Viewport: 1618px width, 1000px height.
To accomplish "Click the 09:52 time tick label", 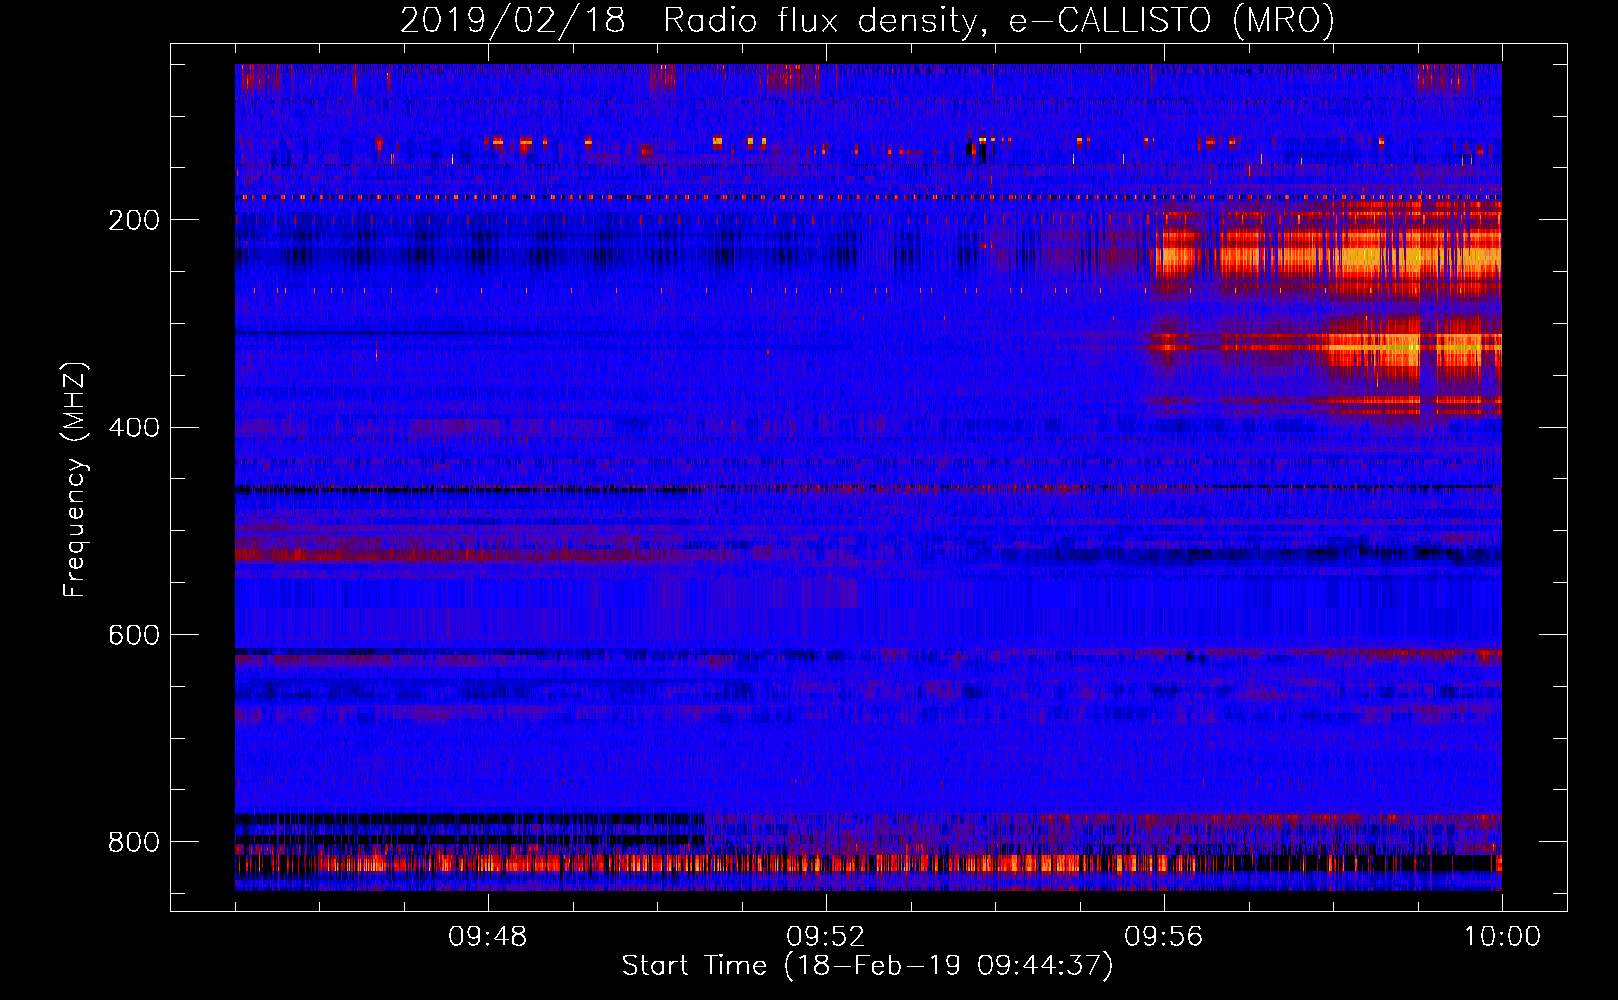I will pos(826,937).
